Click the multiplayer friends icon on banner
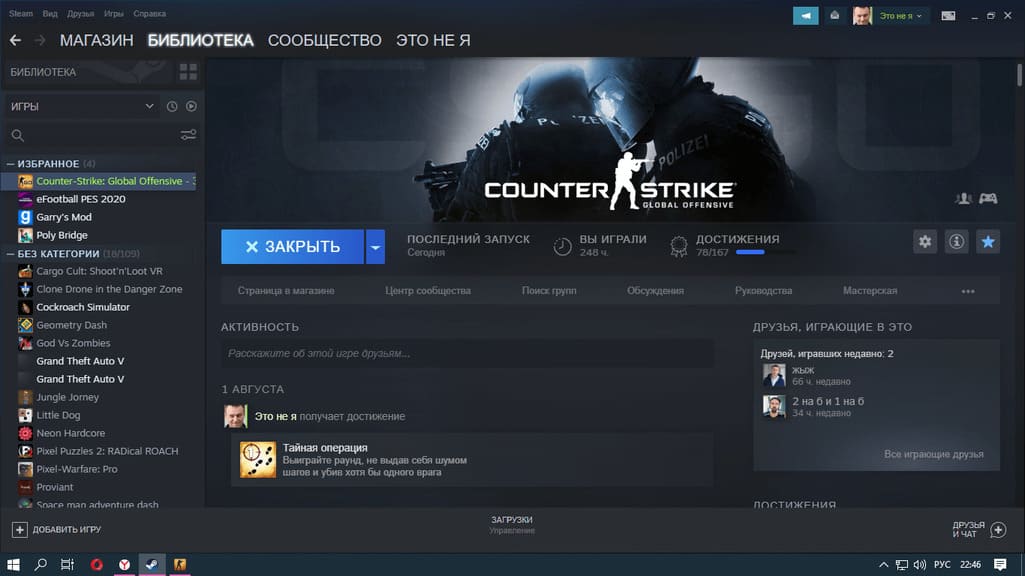1025x576 pixels. click(x=964, y=198)
